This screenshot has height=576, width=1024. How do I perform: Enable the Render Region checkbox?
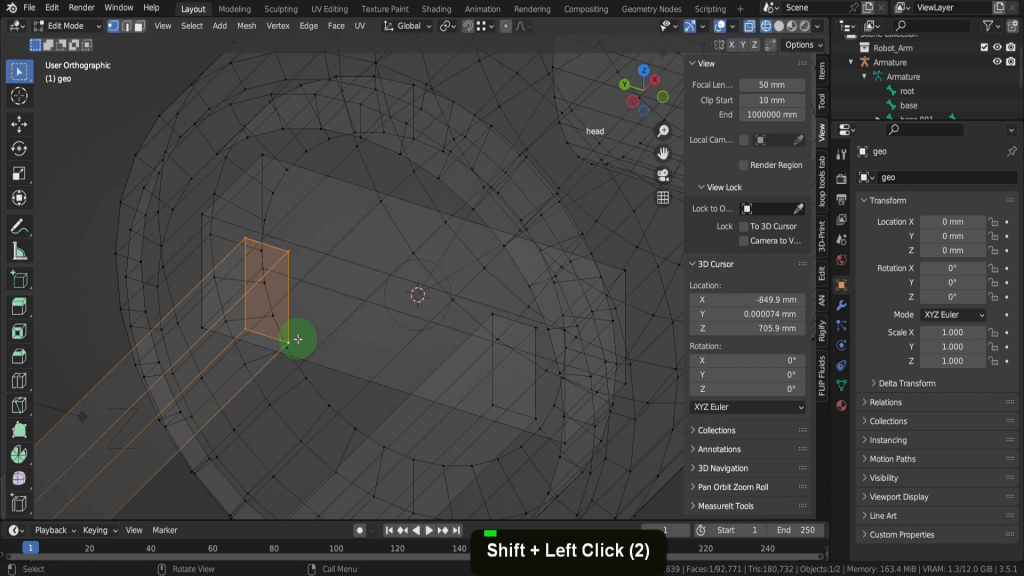coord(743,165)
